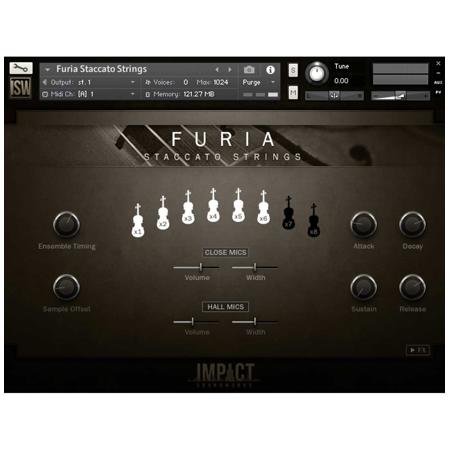Open the Purge dropdown menu

pyautogui.click(x=259, y=82)
